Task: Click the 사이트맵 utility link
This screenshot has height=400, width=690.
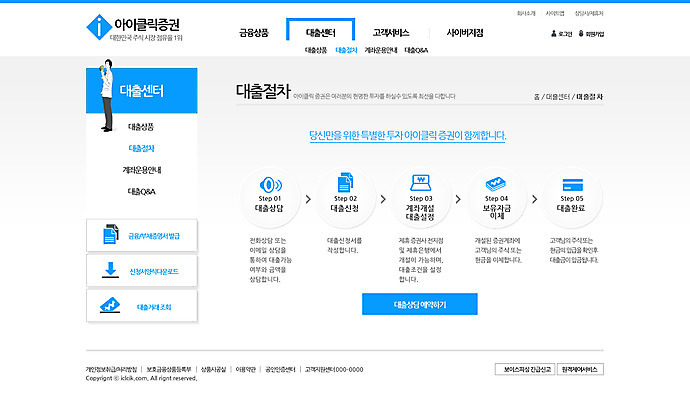Action: pyautogui.click(x=555, y=14)
